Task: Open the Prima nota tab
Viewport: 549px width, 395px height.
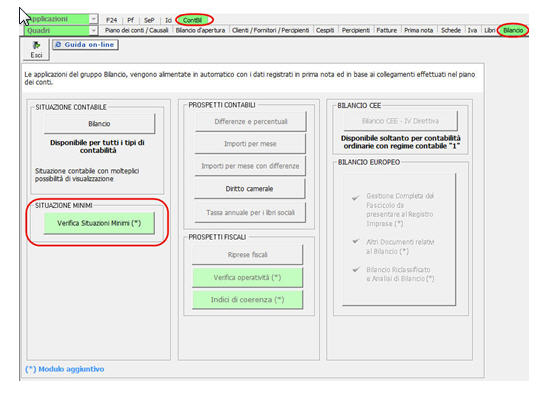Action: click(419, 30)
